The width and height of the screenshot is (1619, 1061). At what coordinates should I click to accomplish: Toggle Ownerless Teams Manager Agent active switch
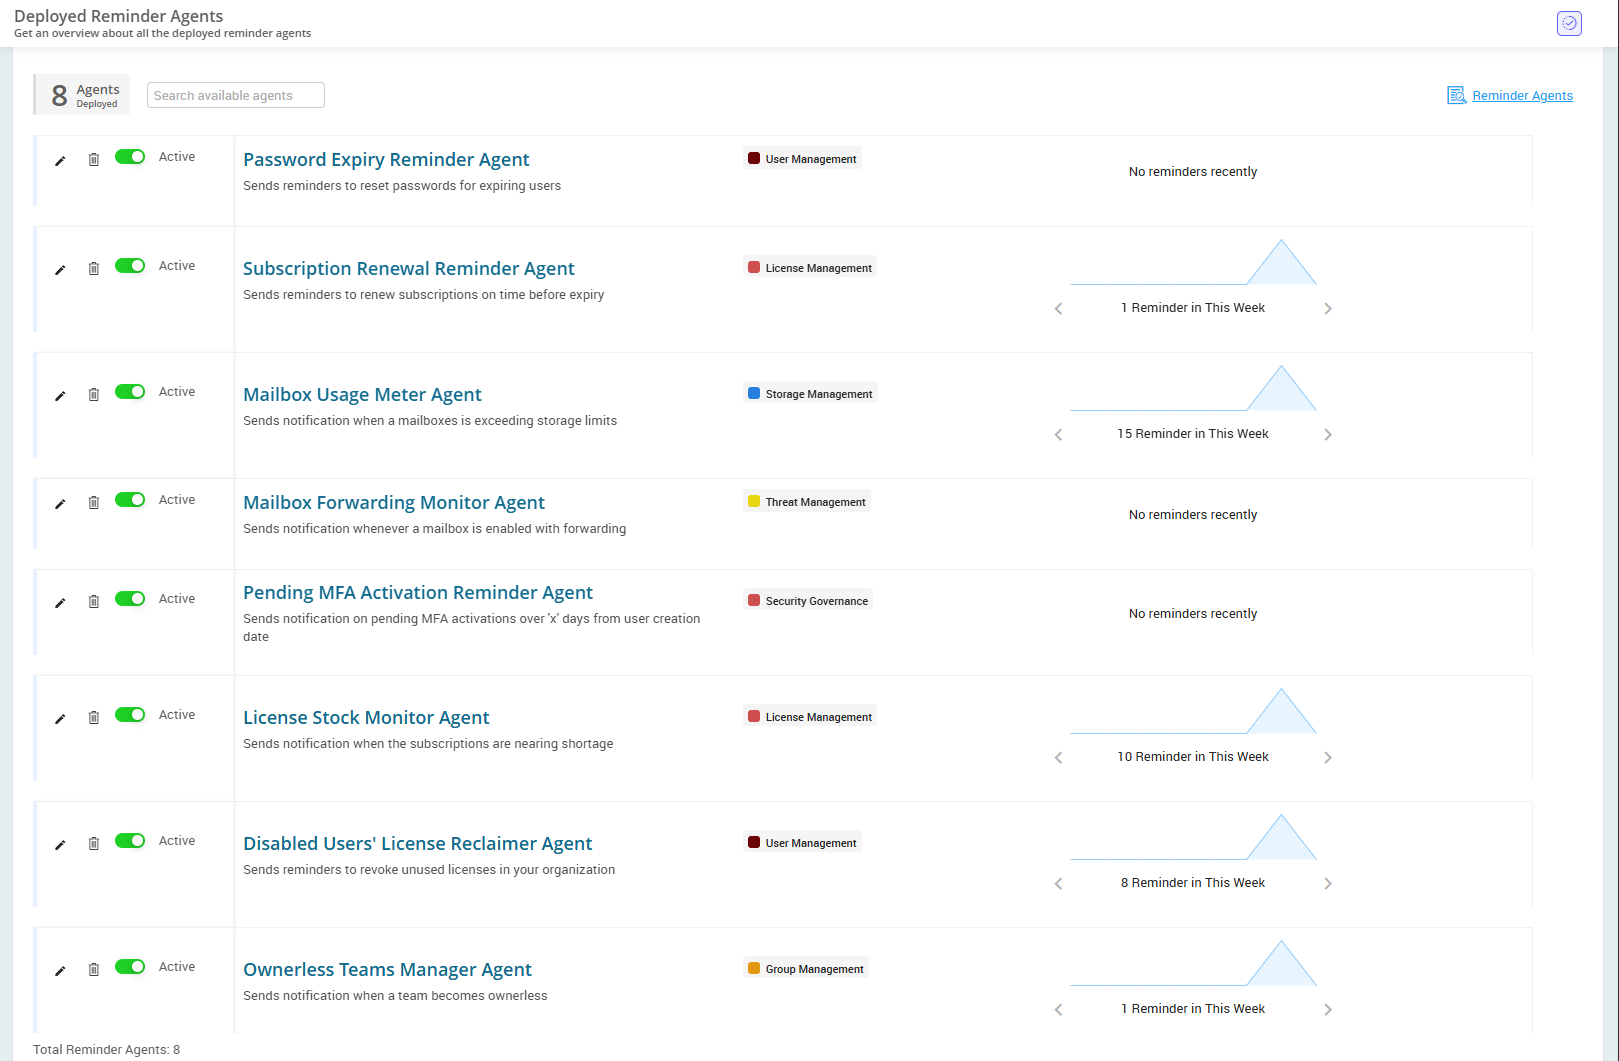click(x=130, y=967)
